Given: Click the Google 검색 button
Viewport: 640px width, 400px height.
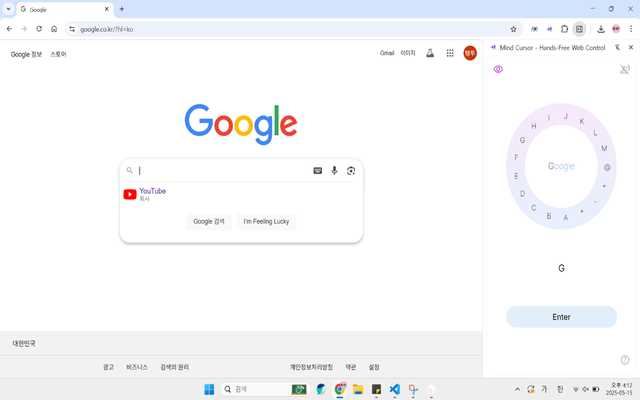Looking at the screenshot, I should click(209, 221).
